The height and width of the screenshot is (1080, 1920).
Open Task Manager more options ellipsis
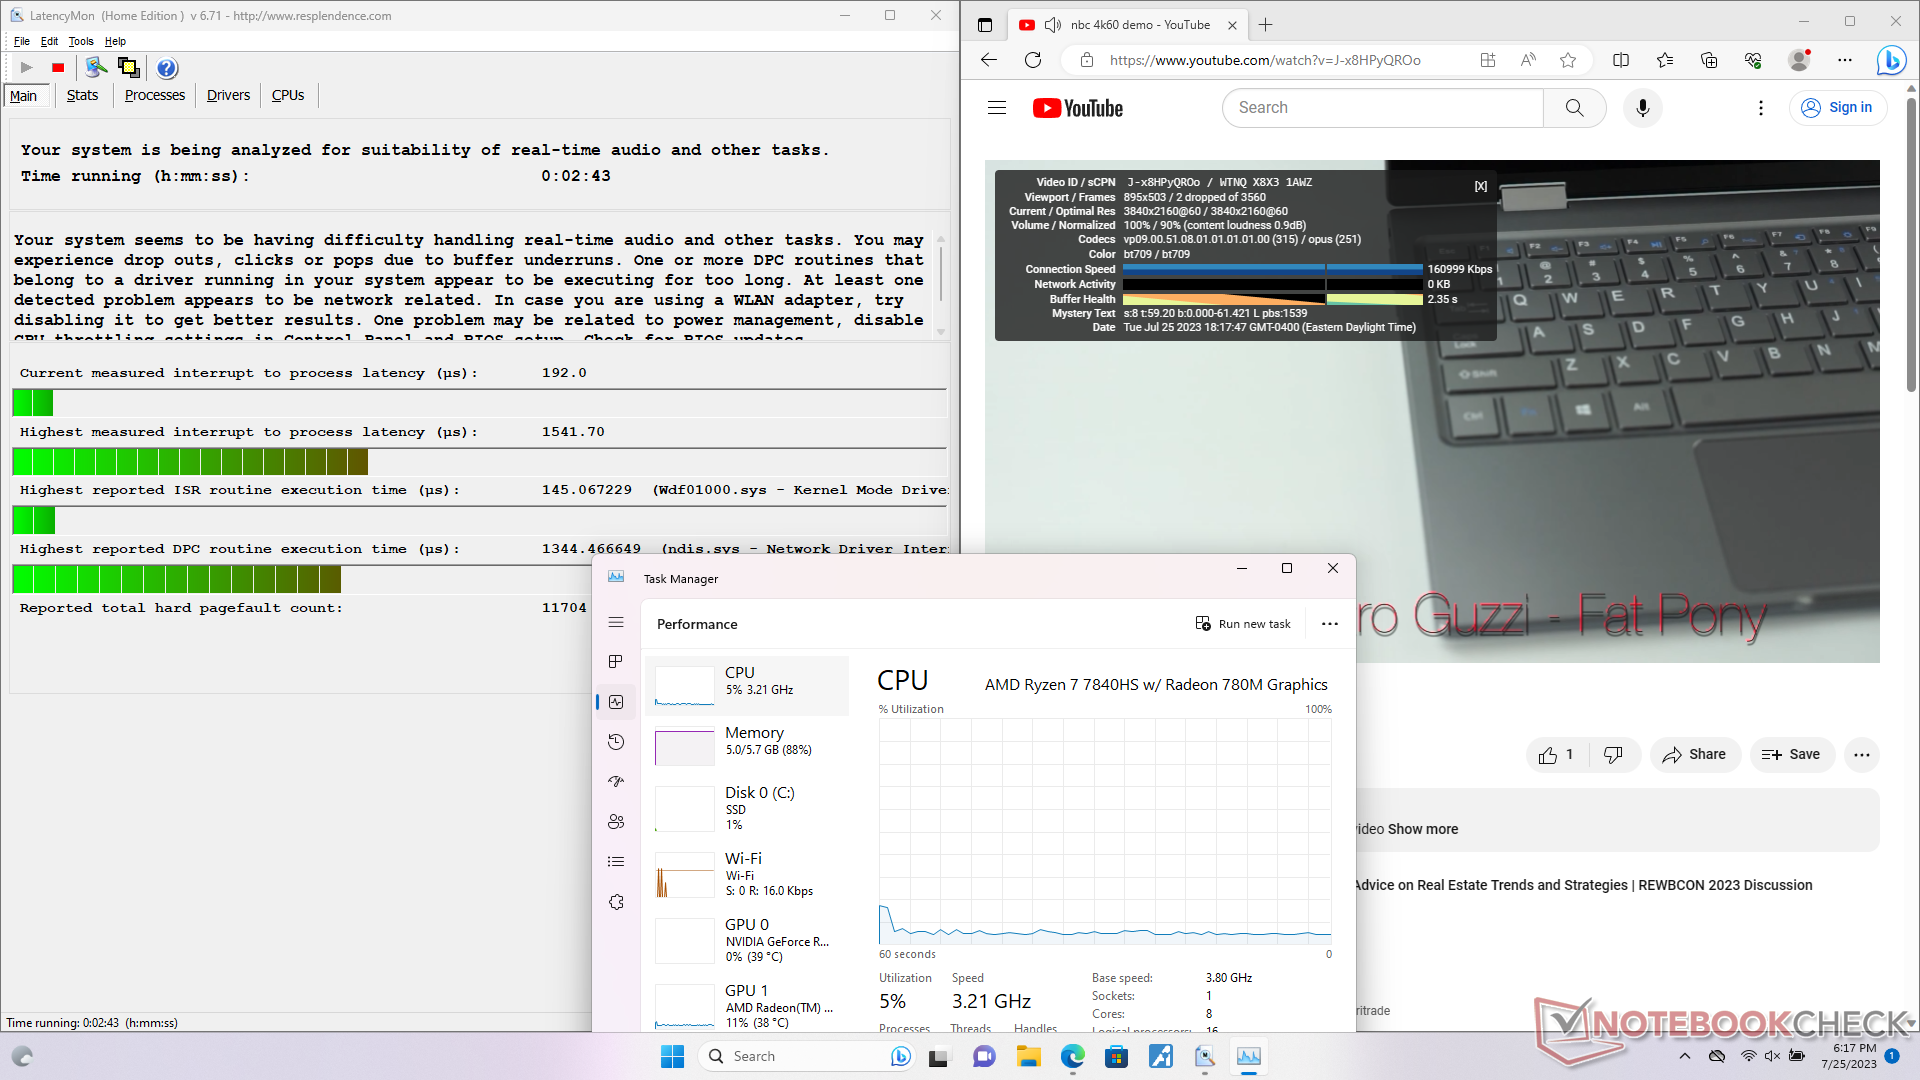pyautogui.click(x=1329, y=624)
